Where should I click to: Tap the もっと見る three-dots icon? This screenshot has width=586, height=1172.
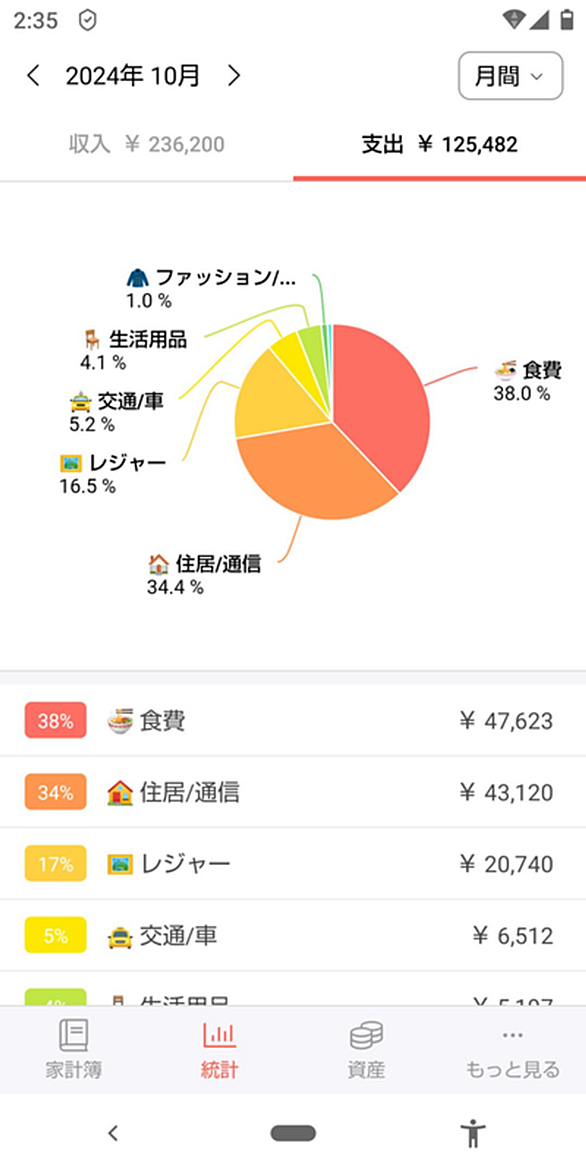pos(513,1035)
